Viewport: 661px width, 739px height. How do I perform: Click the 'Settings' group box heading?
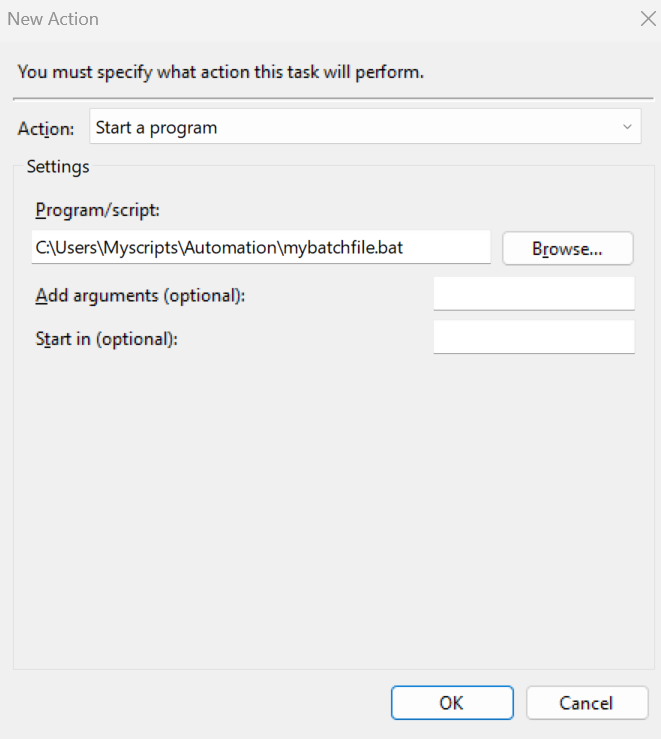tap(58, 167)
